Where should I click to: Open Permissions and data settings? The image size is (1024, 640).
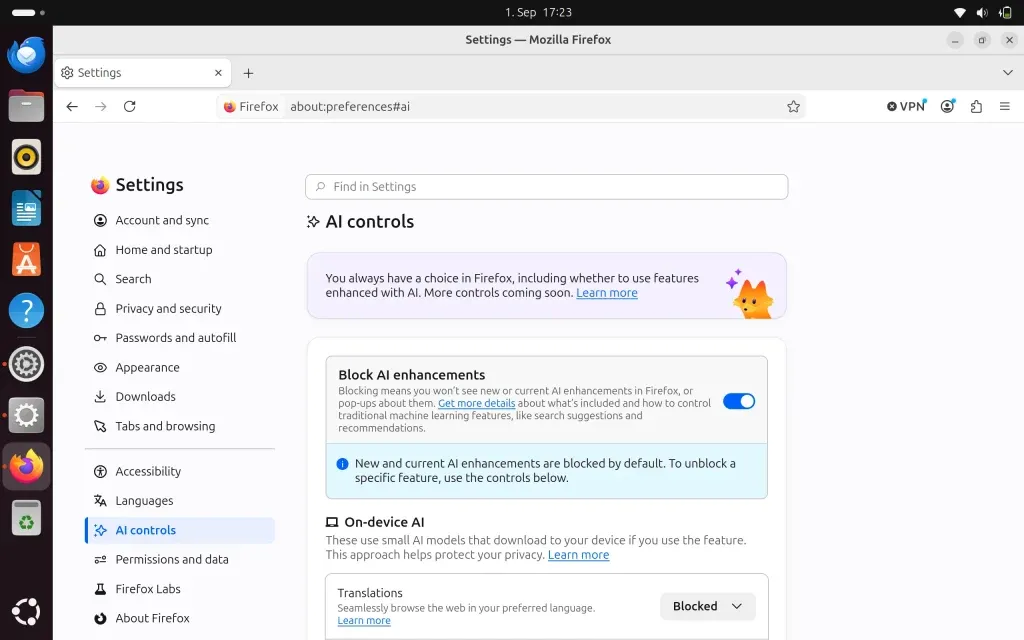(180, 559)
